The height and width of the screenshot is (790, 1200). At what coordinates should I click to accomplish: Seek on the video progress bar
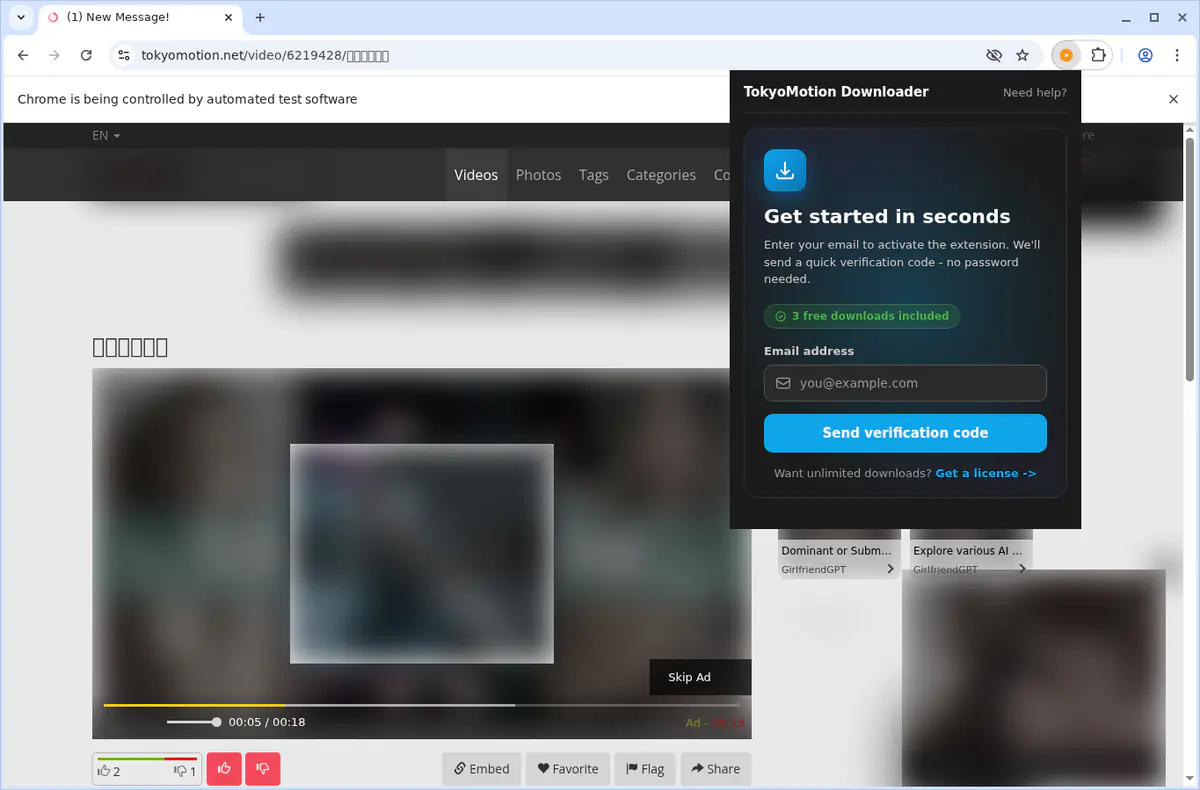click(x=424, y=705)
